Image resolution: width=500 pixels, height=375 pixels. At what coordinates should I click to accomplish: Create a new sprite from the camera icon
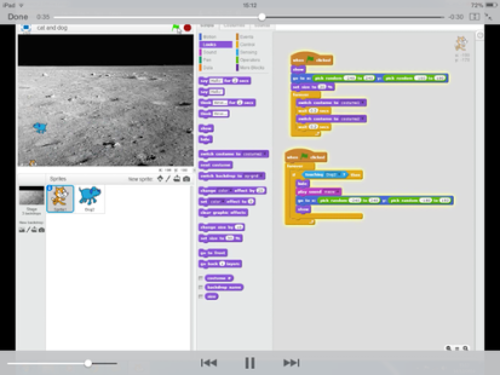coord(186,179)
